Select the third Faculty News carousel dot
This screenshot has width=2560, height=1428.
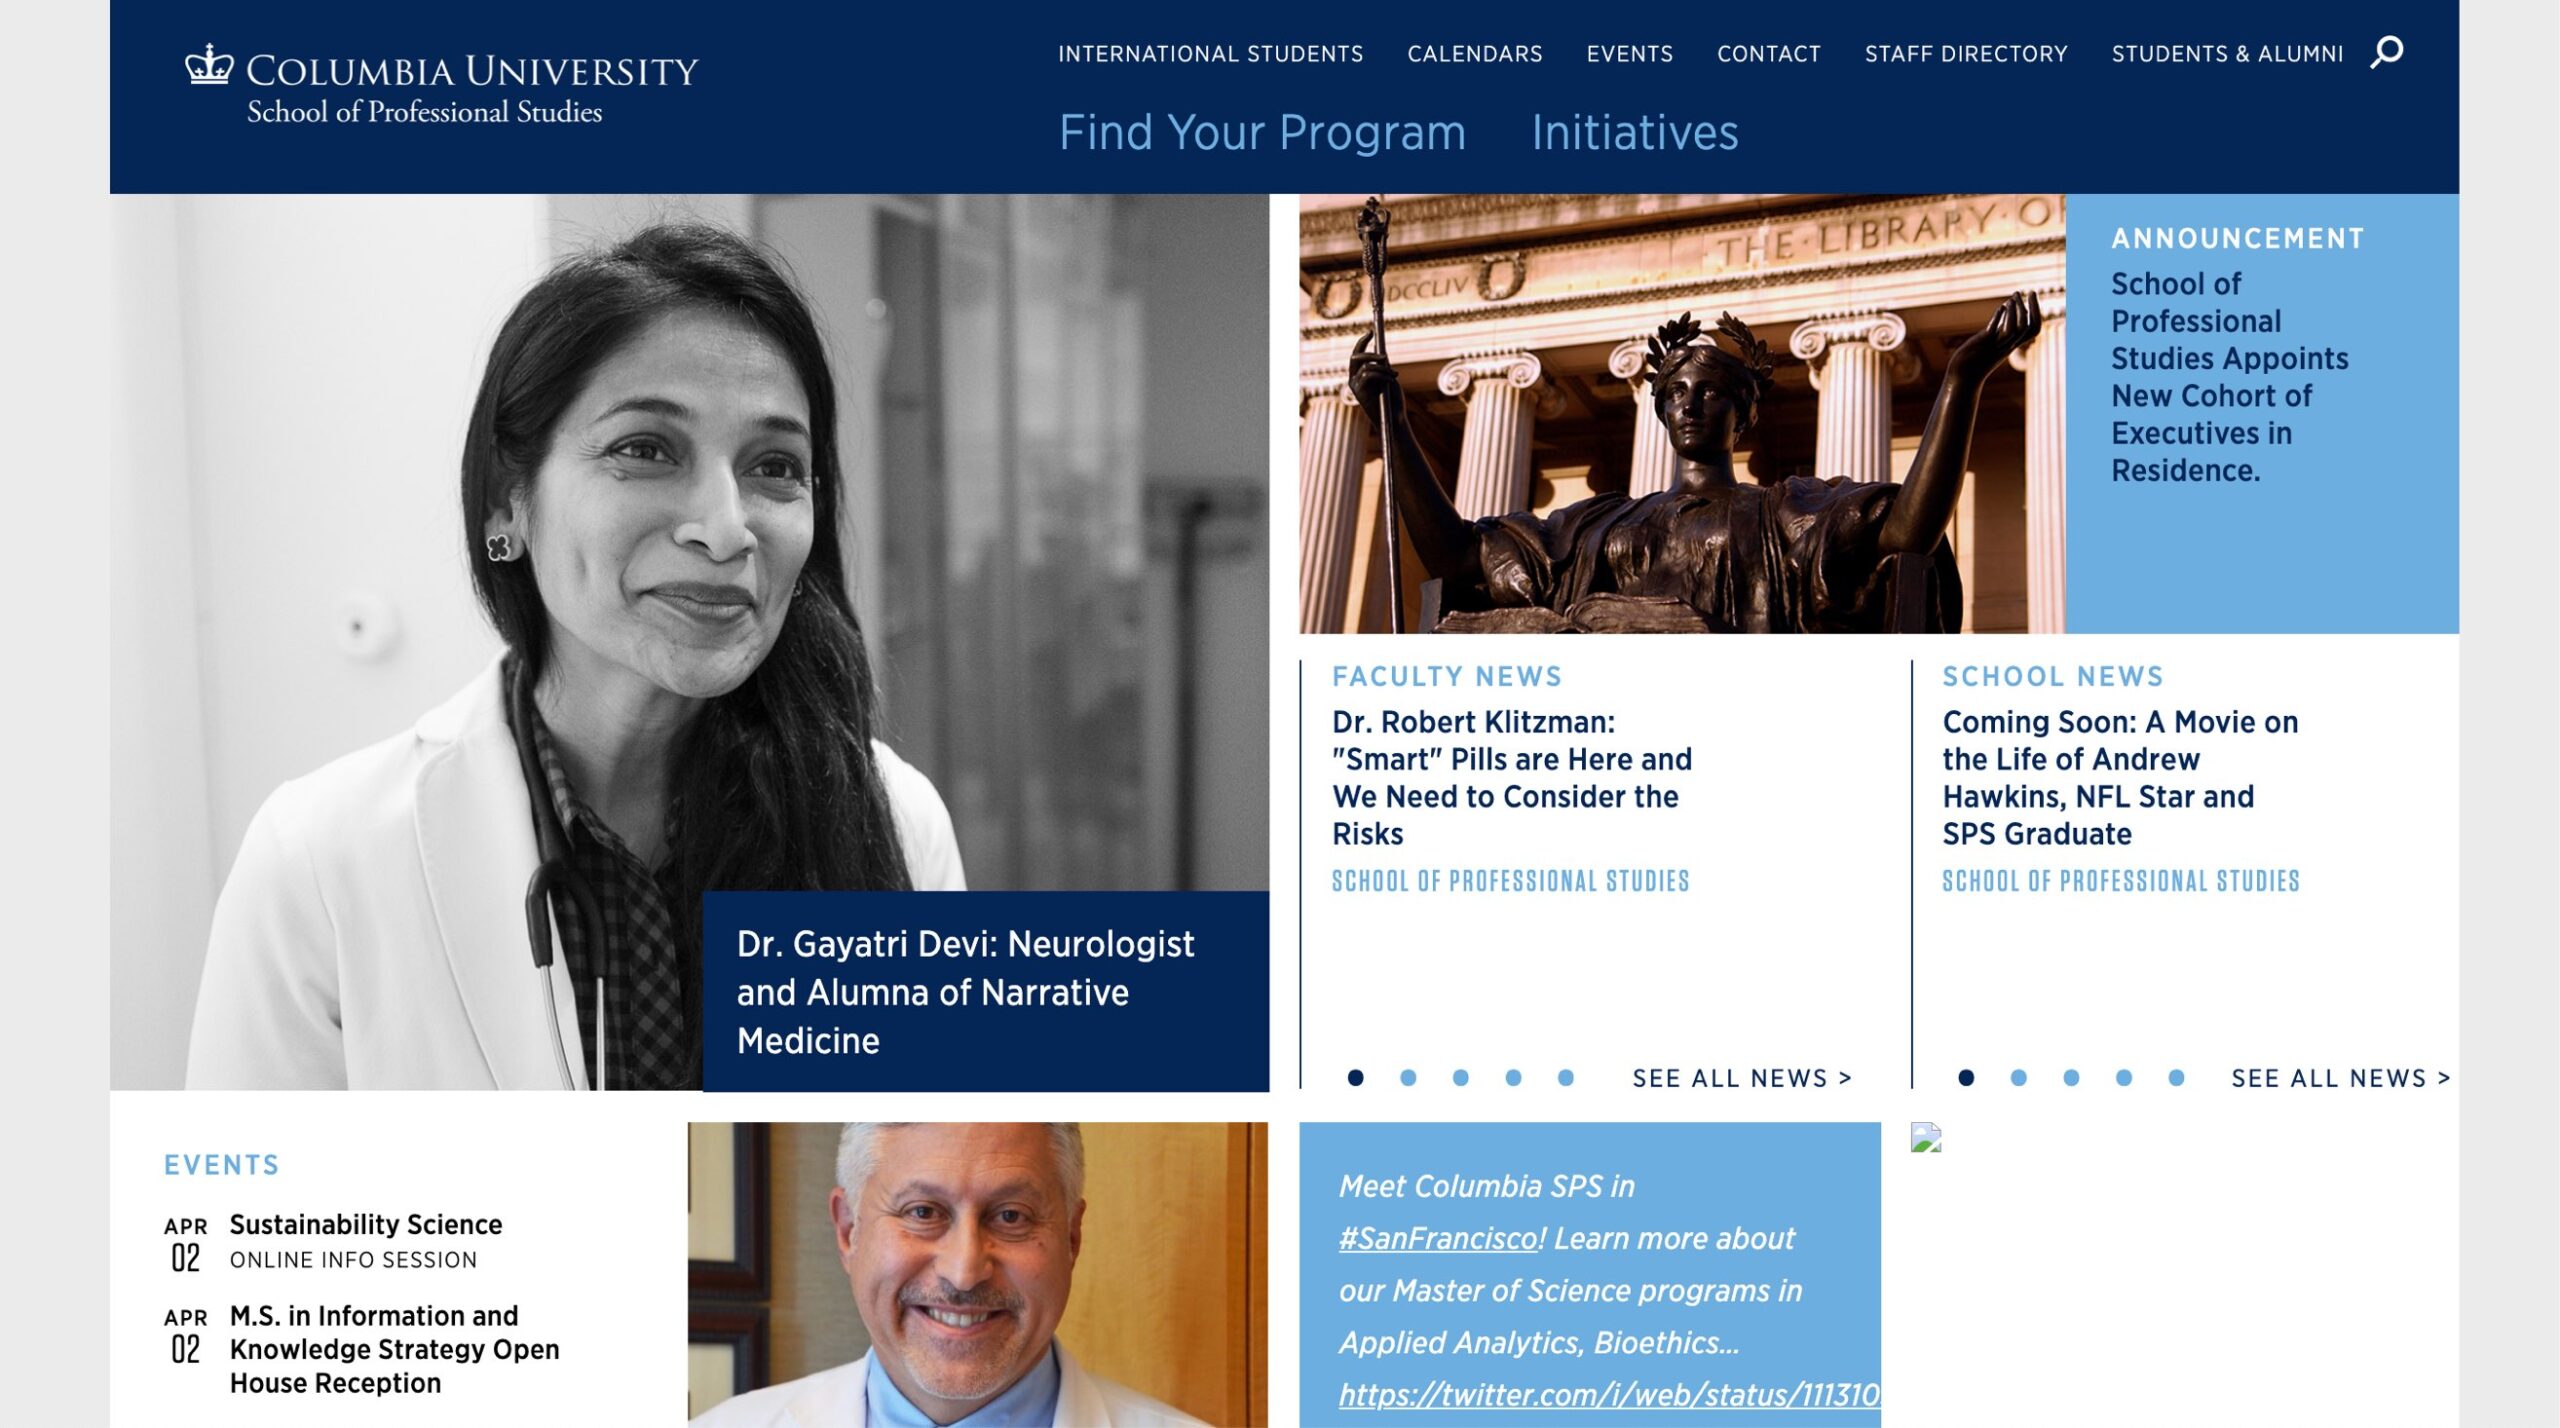tap(1461, 1078)
